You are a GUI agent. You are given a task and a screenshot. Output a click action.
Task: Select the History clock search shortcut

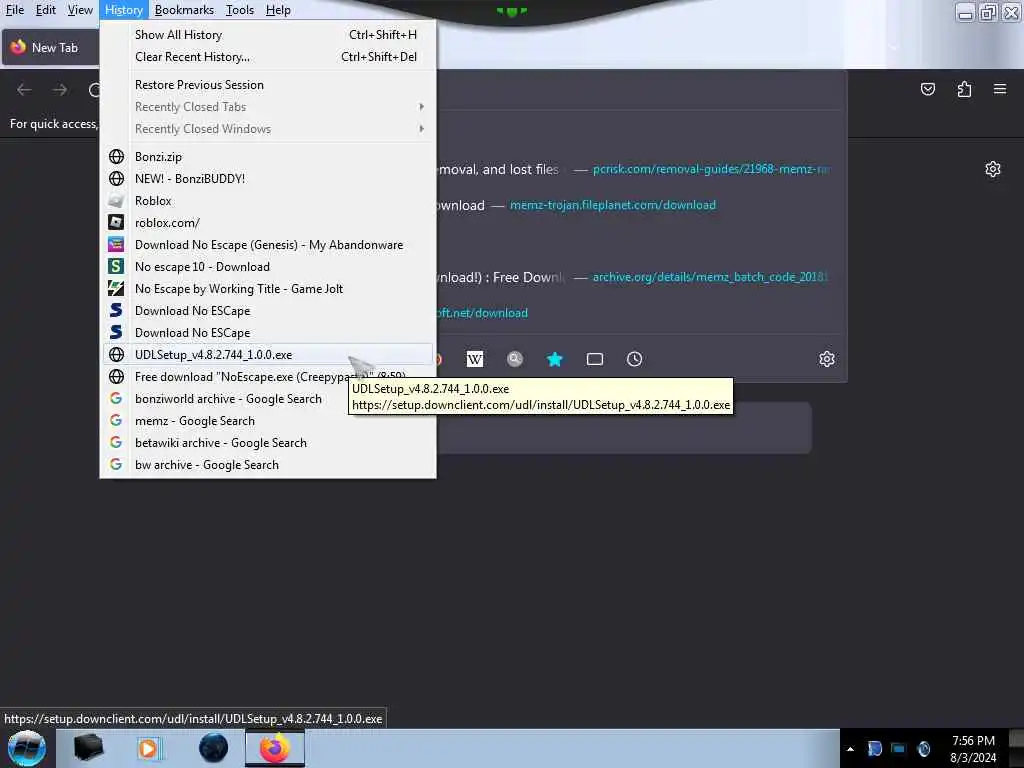[x=634, y=359]
